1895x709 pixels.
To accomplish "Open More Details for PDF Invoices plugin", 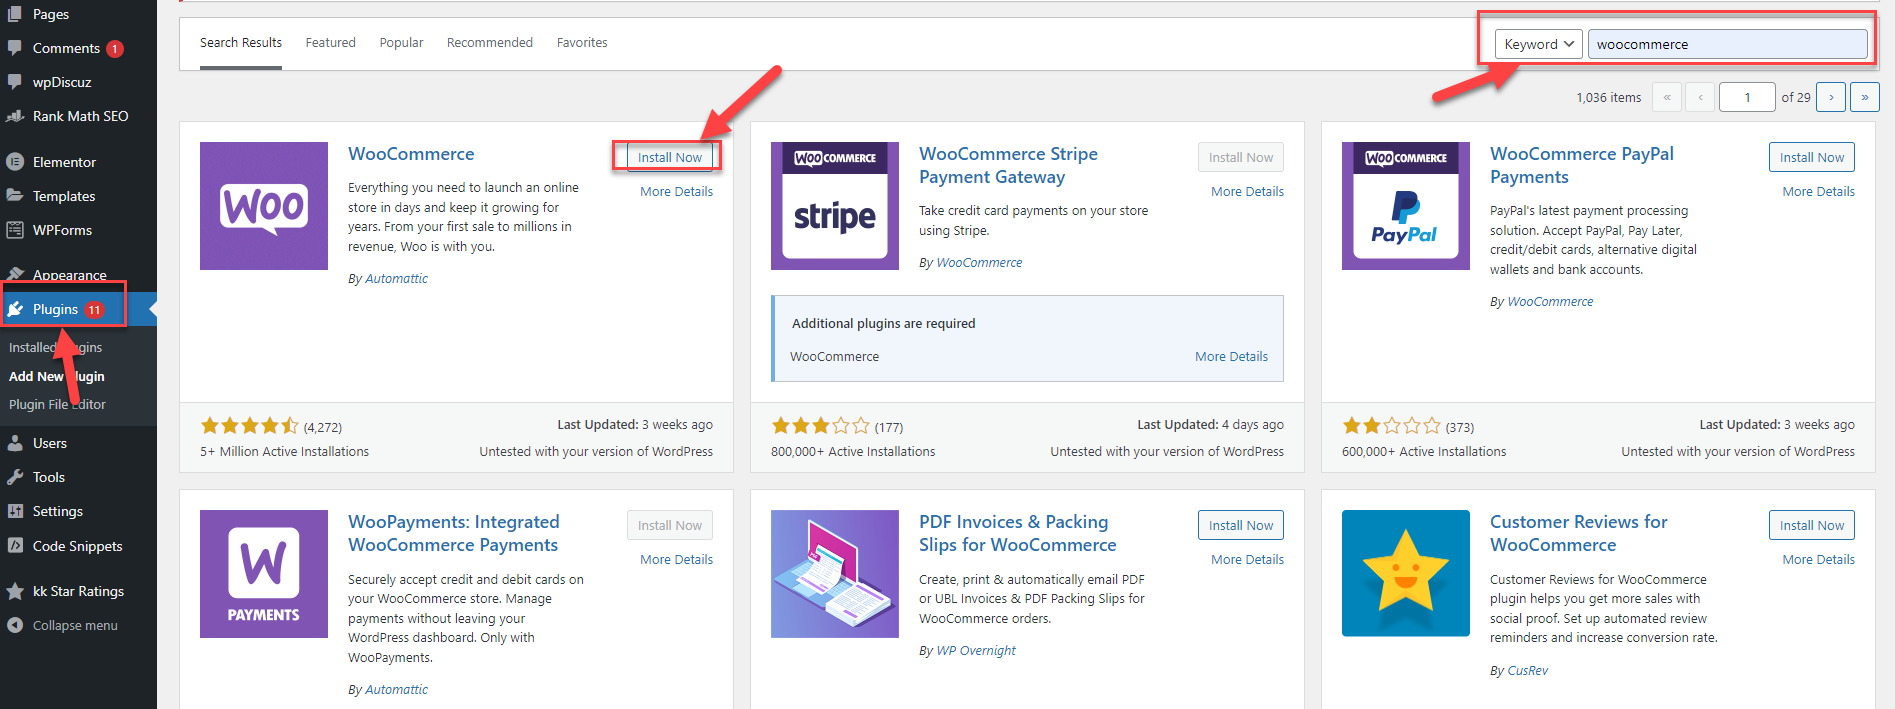I will click(x=1247, y=559).
